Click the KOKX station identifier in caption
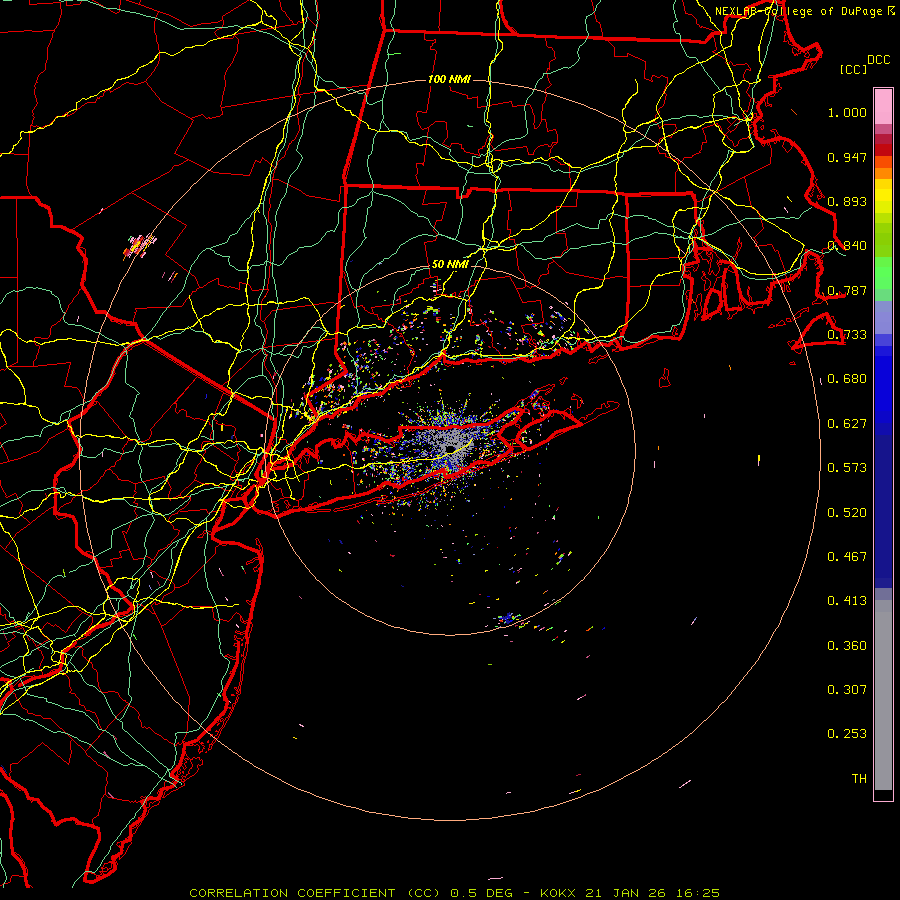The width and height of the screenshot is (900, 900). pyautogui.click(x=560, y=893)
